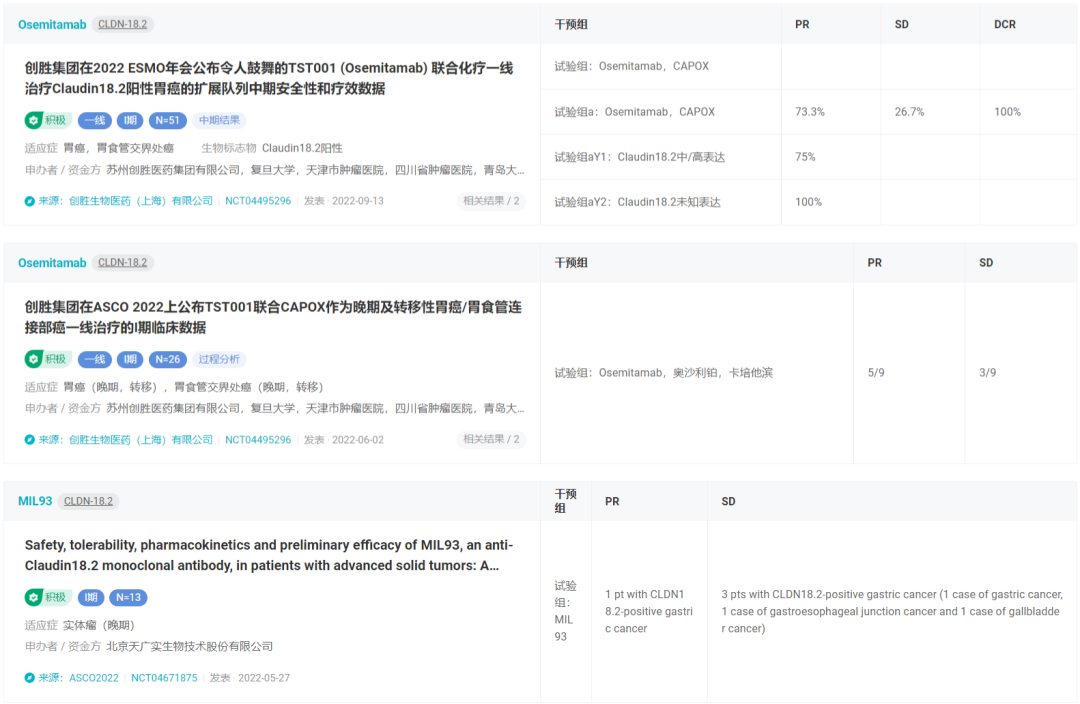Click DCR column header in first table
1080x704 pixels.
(x=1005, y=24)
